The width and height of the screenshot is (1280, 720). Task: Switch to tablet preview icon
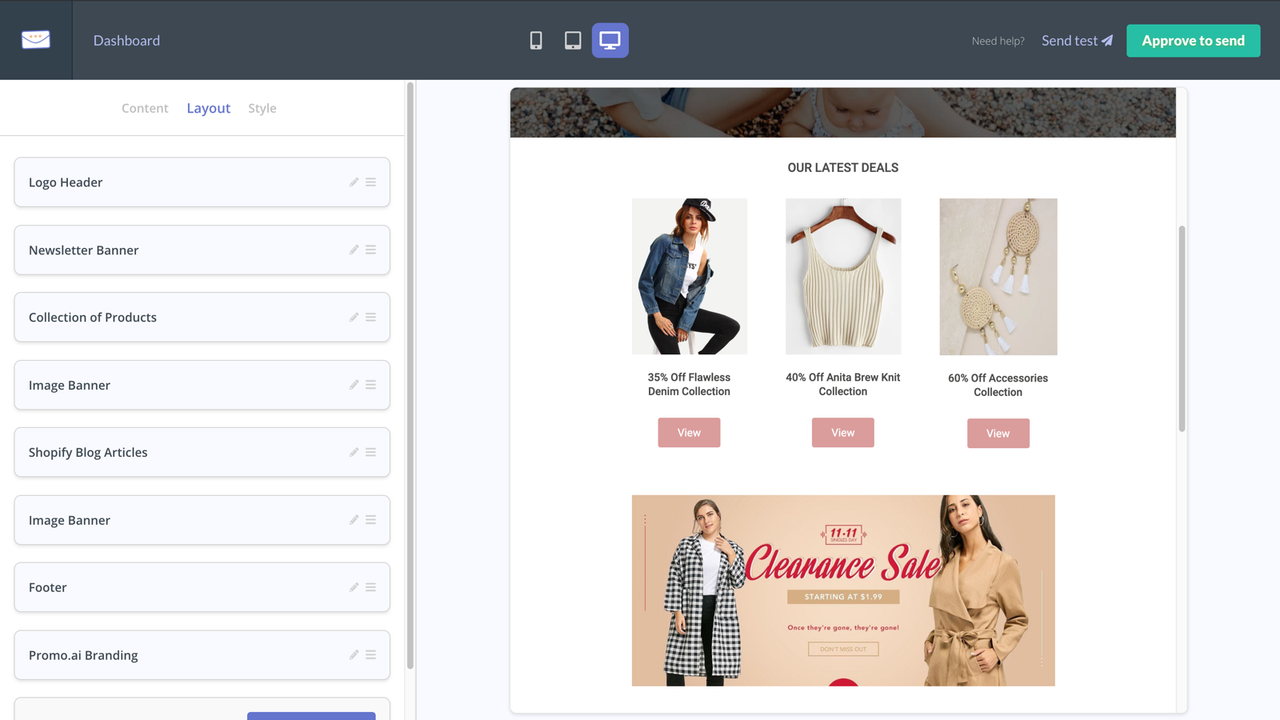coord(572,40)
